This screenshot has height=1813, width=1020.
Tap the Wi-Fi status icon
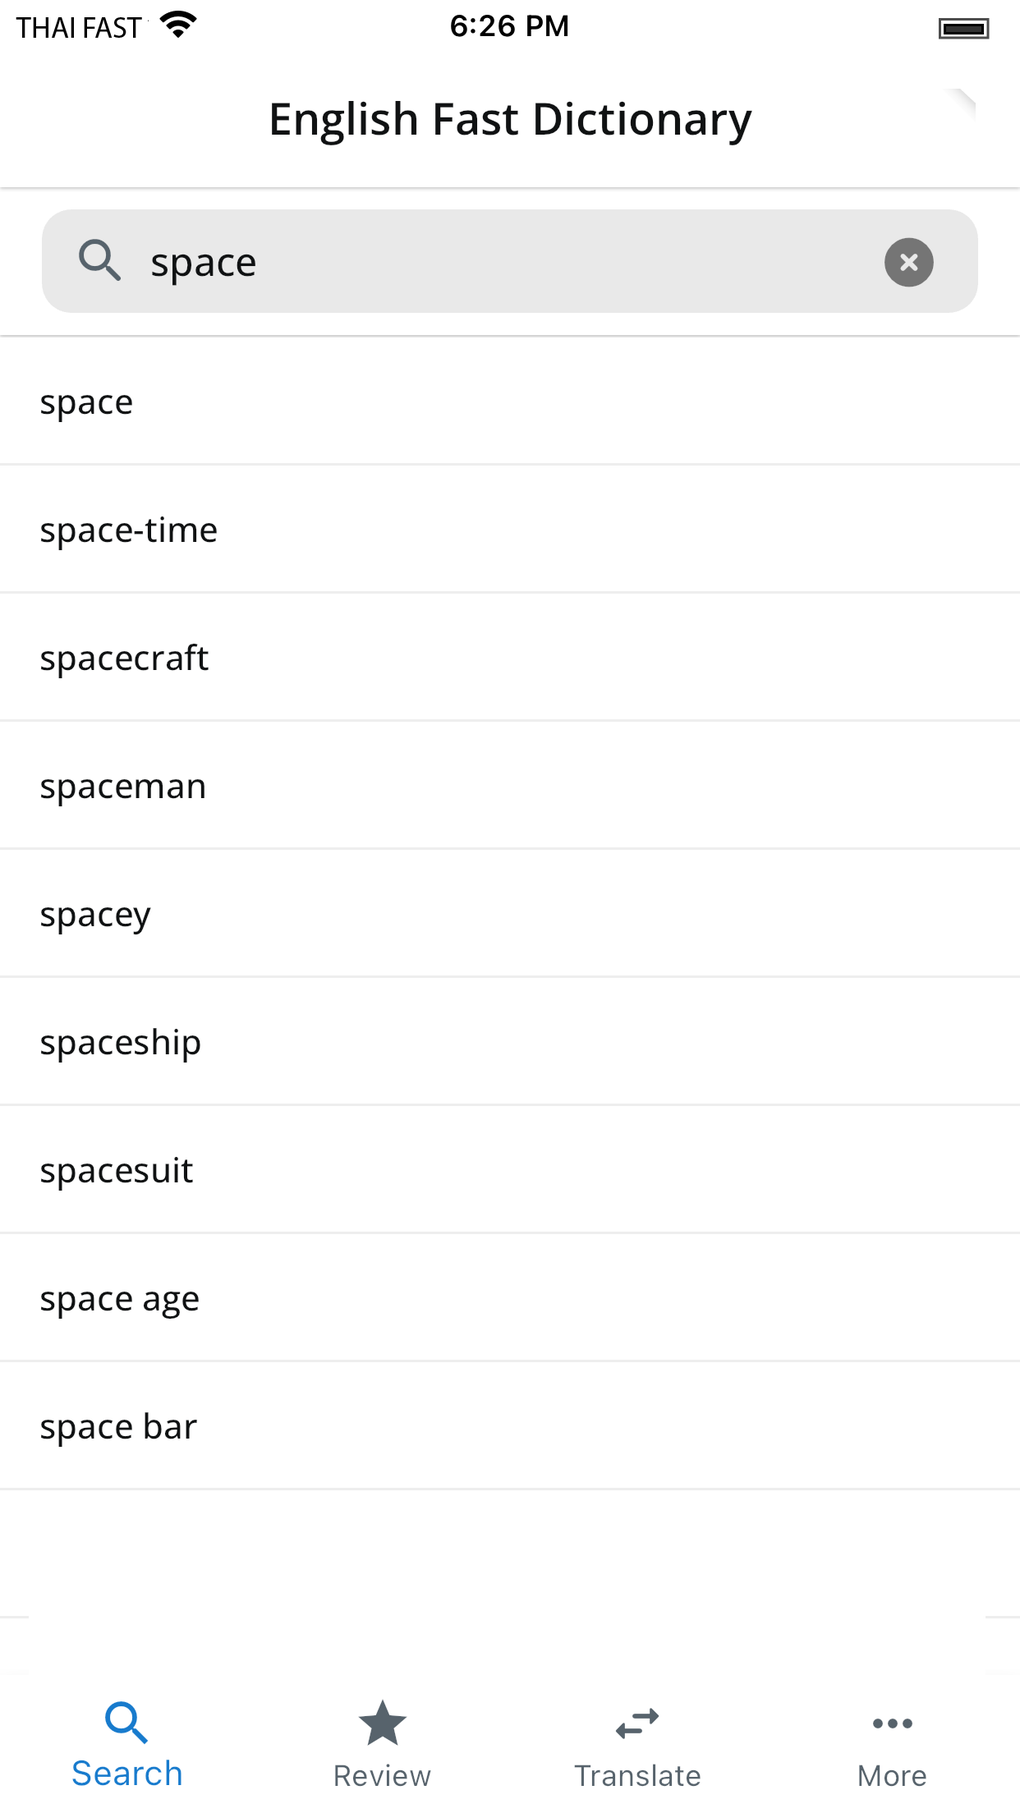click(x=178, y=25)
